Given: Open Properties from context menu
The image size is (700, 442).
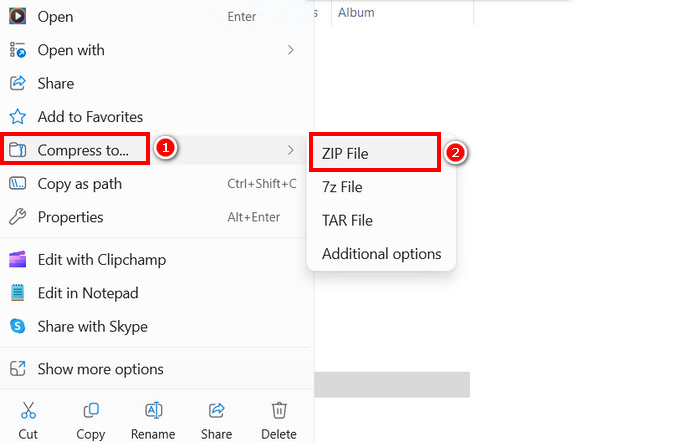Looking at the screenshot, I should 70,217.
